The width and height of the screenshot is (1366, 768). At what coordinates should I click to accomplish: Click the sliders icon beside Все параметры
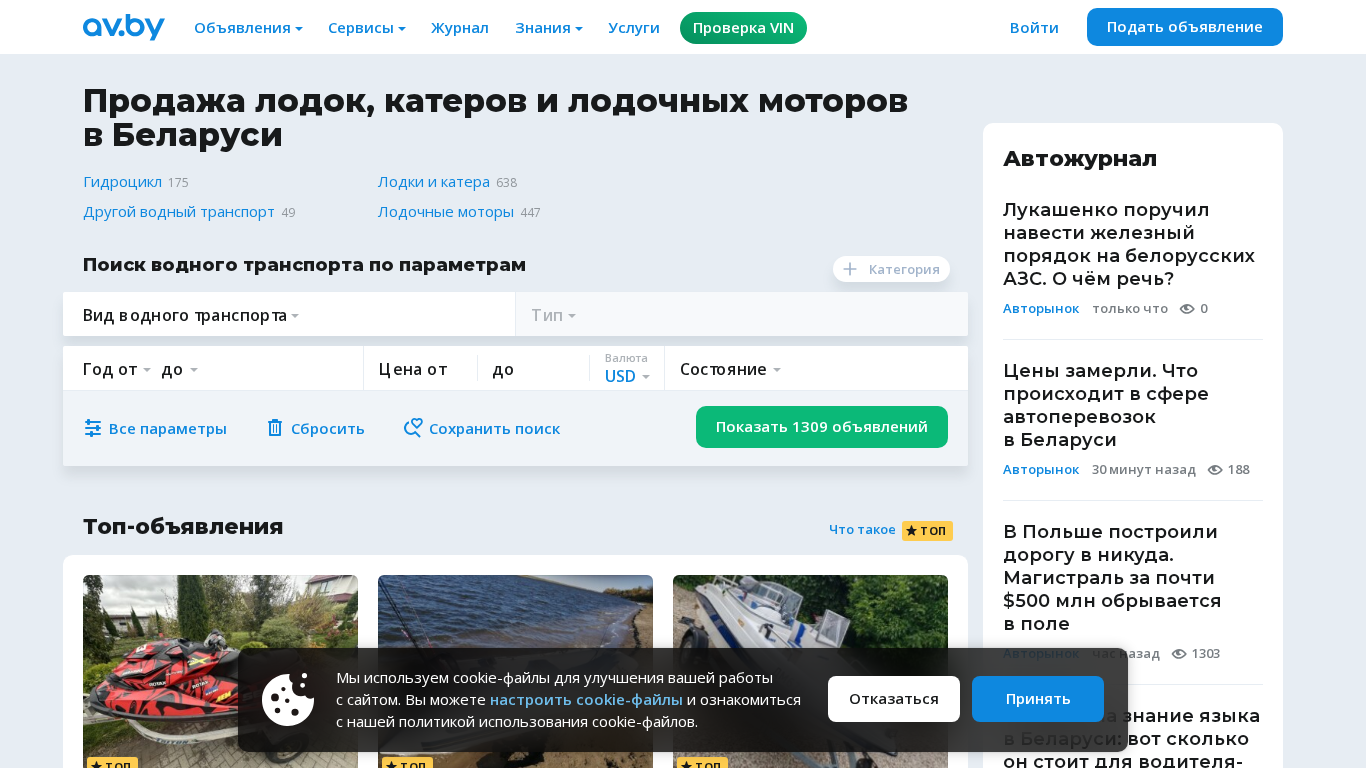93,428
